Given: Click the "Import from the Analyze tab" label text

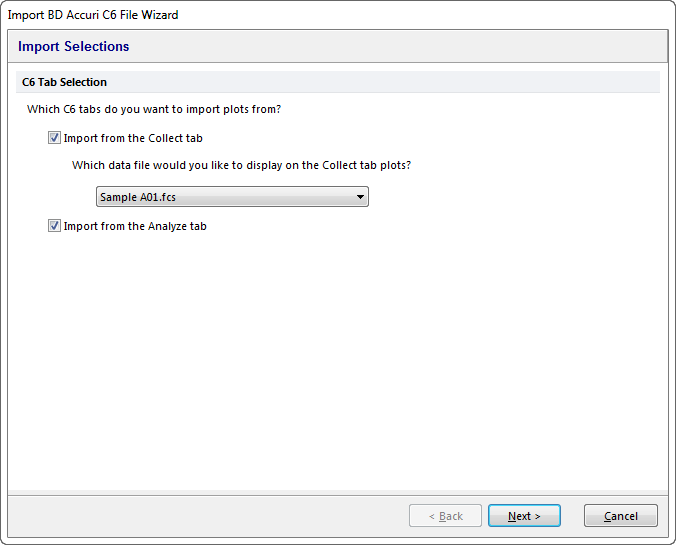Looking at the screenshot, I should coord(135,226).
